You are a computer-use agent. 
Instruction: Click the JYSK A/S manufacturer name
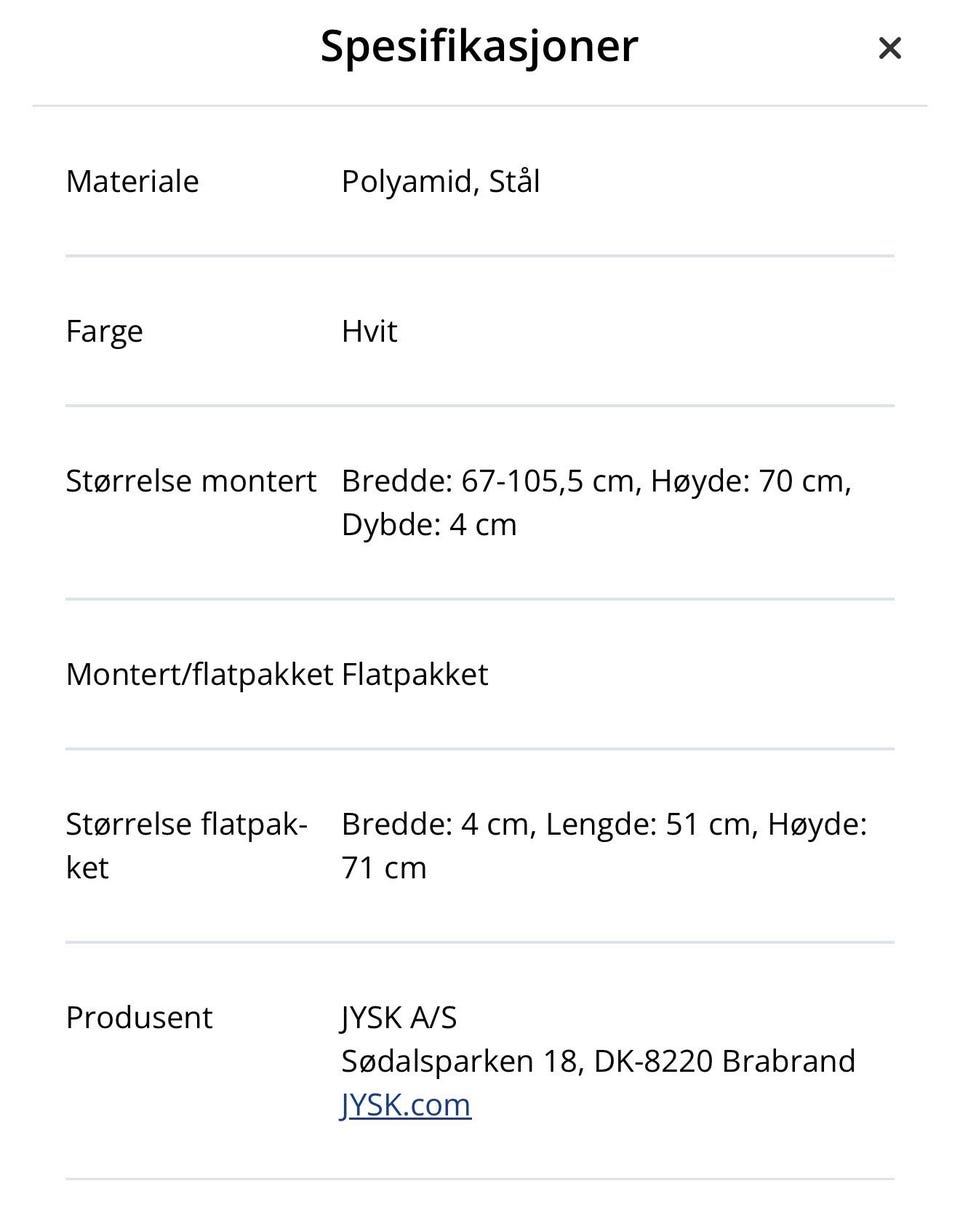[x=399, y=1017]
